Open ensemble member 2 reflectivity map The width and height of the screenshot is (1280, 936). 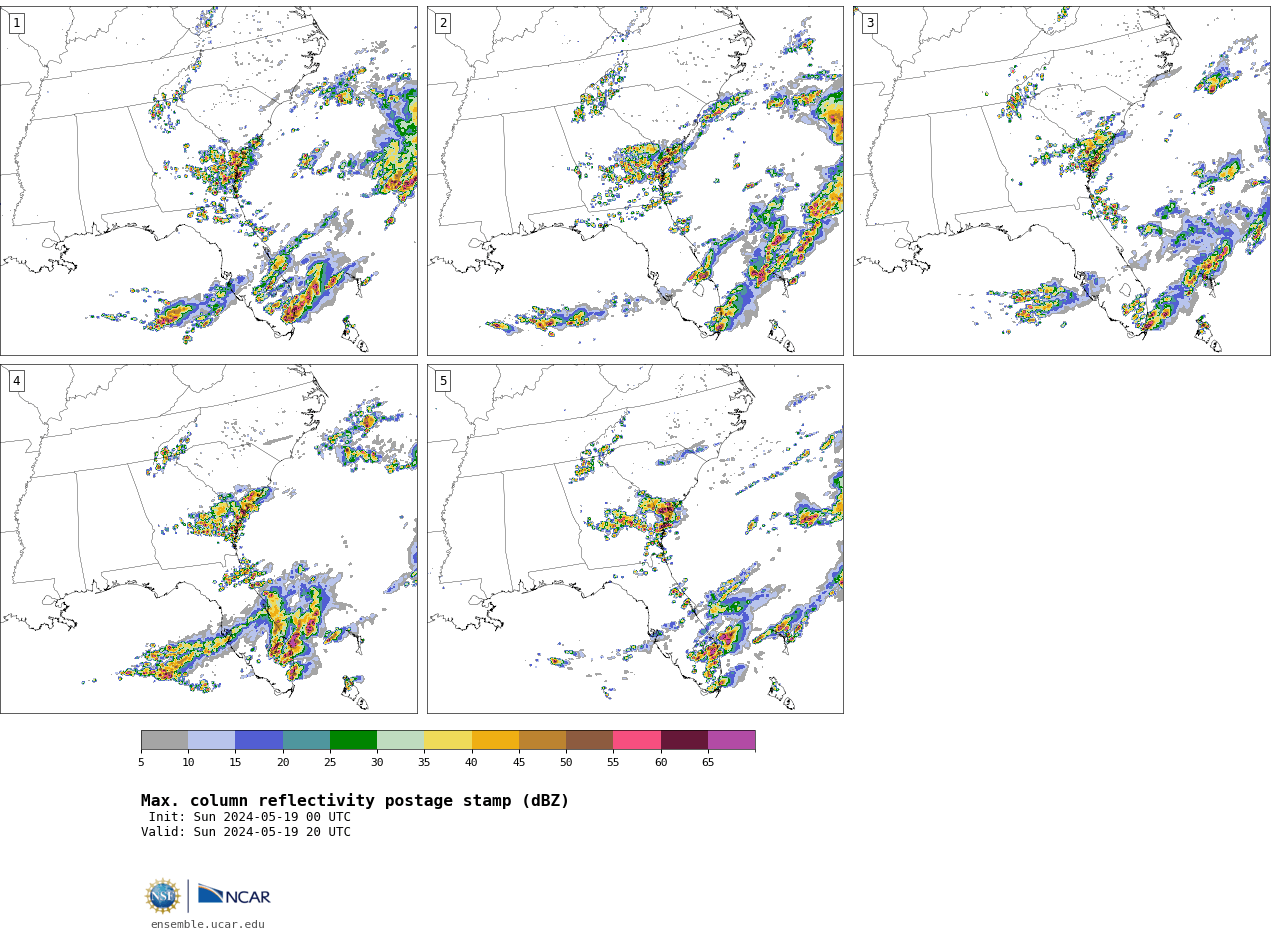(x=635, y=181)
